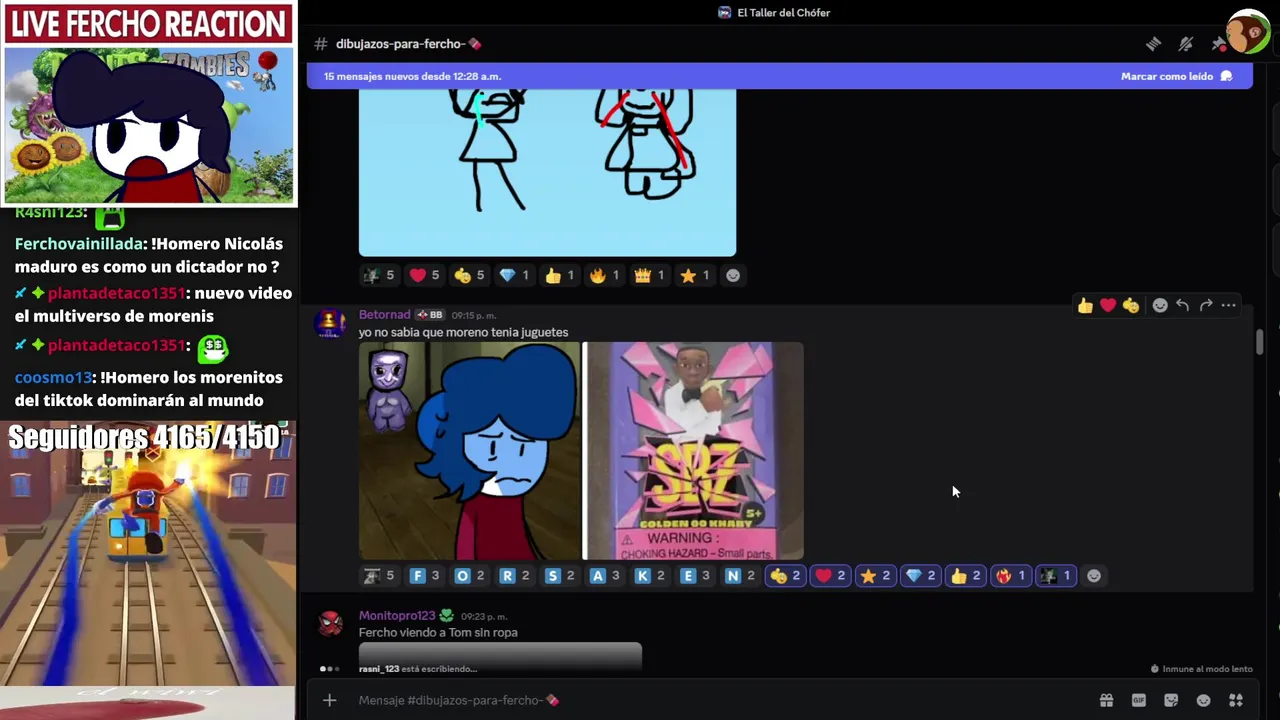1280x720 pixels.
Task: Quick-react red heart in message hover toolbar
Action: 1108,305
